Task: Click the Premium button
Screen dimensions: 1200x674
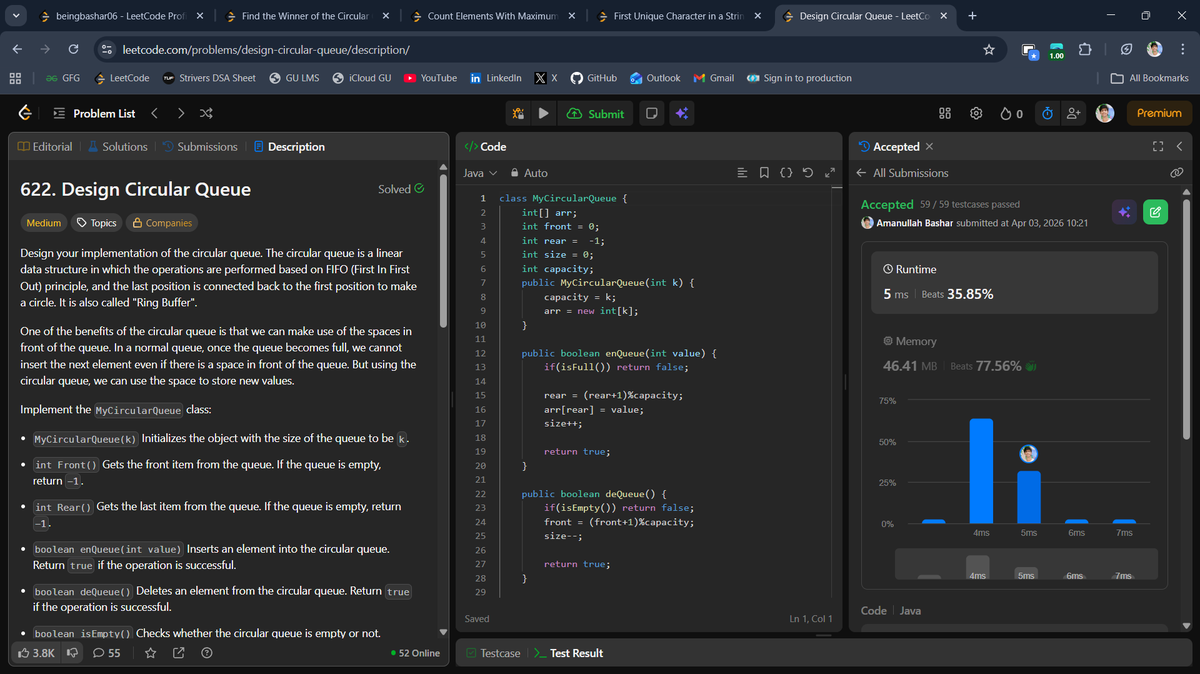Action: 1159,114
